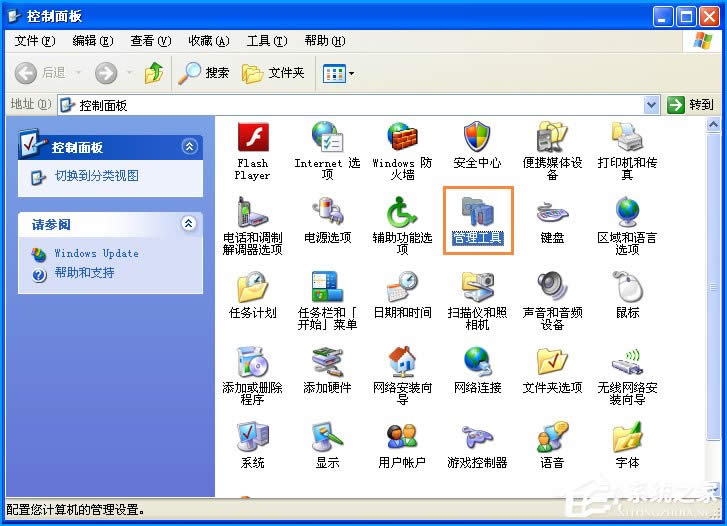Click the Windows Update link

(96, 254)
